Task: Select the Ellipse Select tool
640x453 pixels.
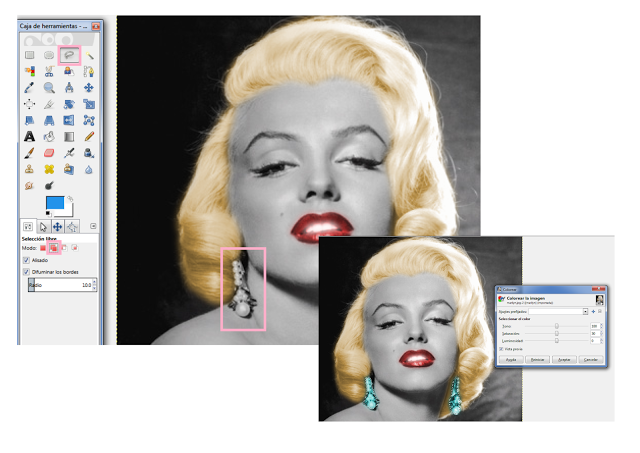Action: point(49,55)
